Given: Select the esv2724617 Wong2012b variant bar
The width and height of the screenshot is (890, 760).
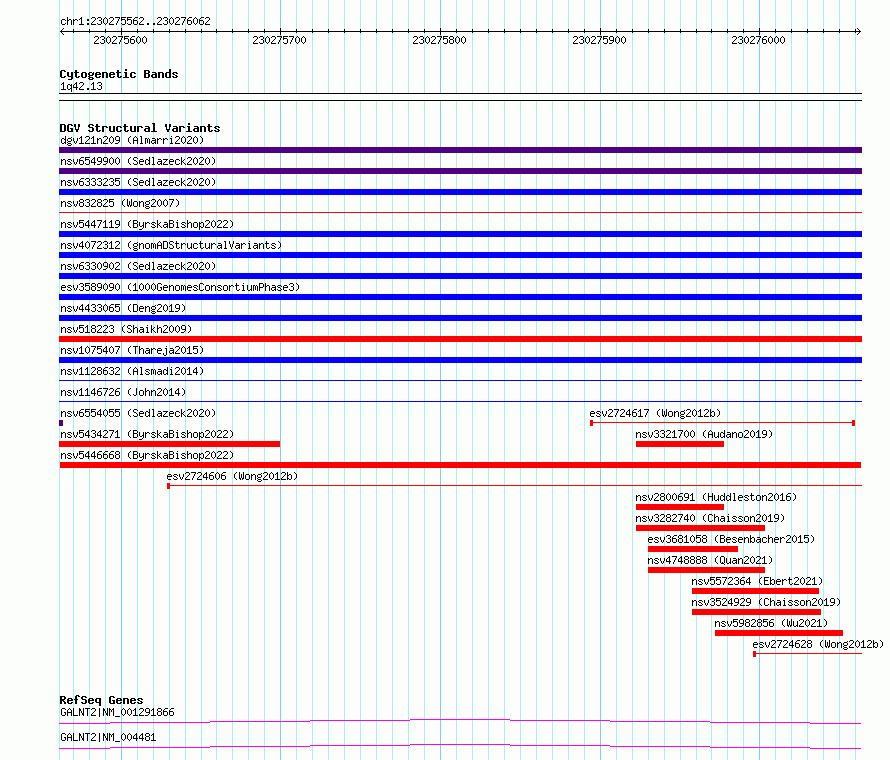Looking at the screenshot, I should click(723, 423).
